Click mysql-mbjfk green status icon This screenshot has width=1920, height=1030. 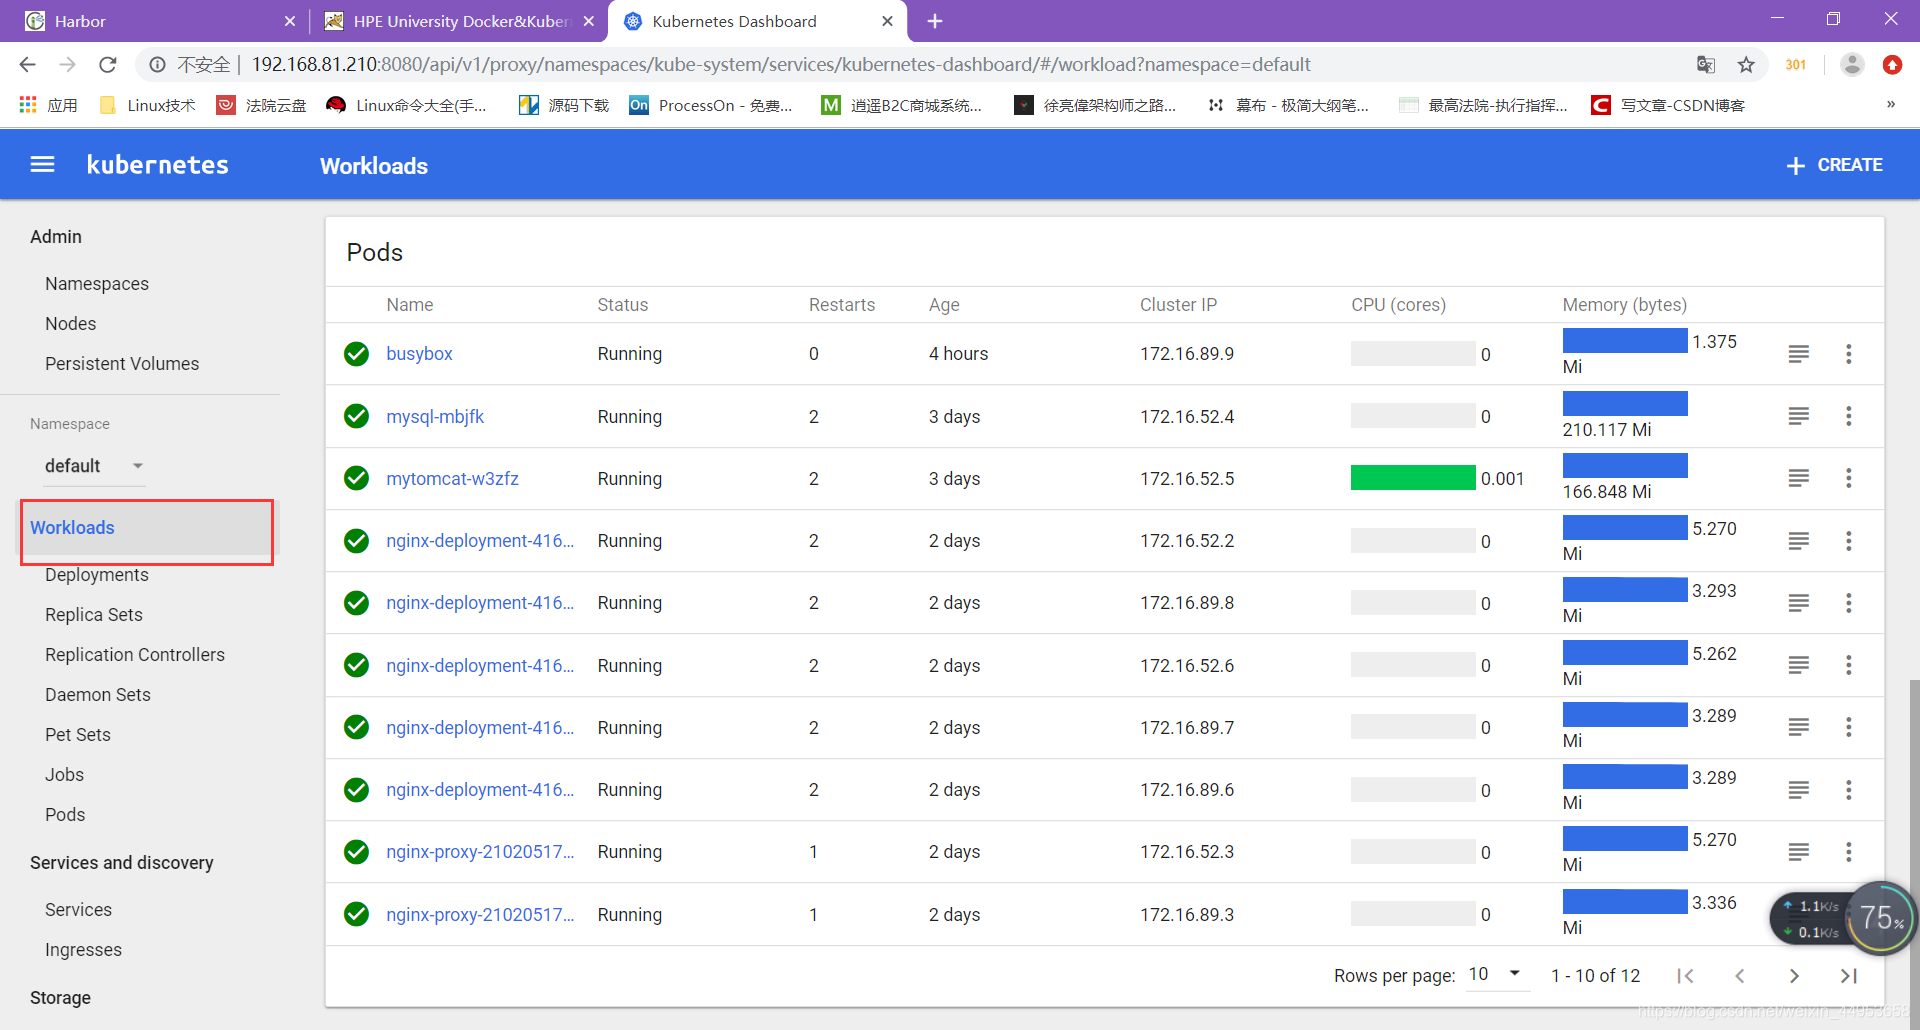[x=356, y=416]
